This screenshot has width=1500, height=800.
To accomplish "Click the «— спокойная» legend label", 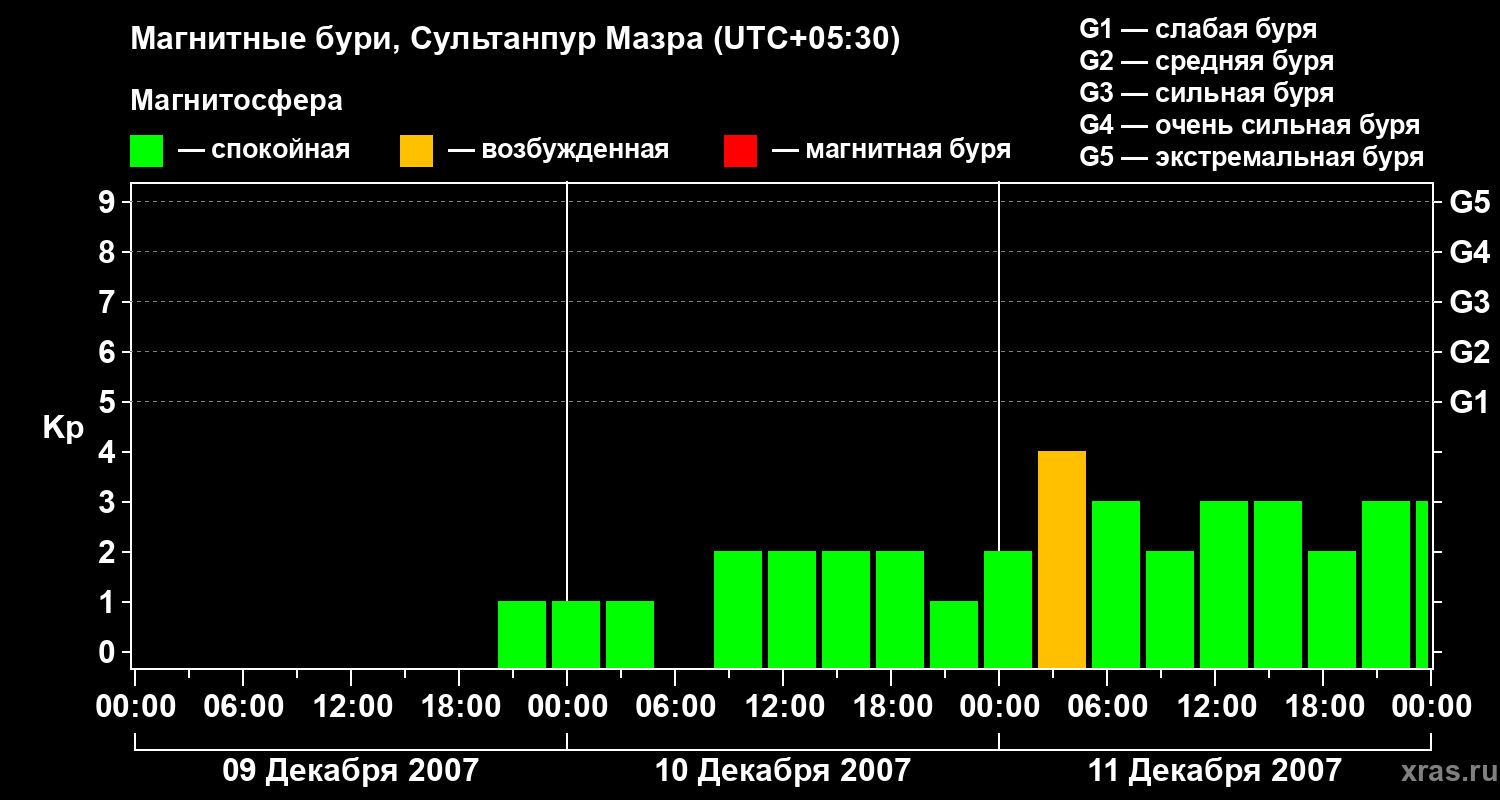I will pyautogui.click(x=264, y=151).
